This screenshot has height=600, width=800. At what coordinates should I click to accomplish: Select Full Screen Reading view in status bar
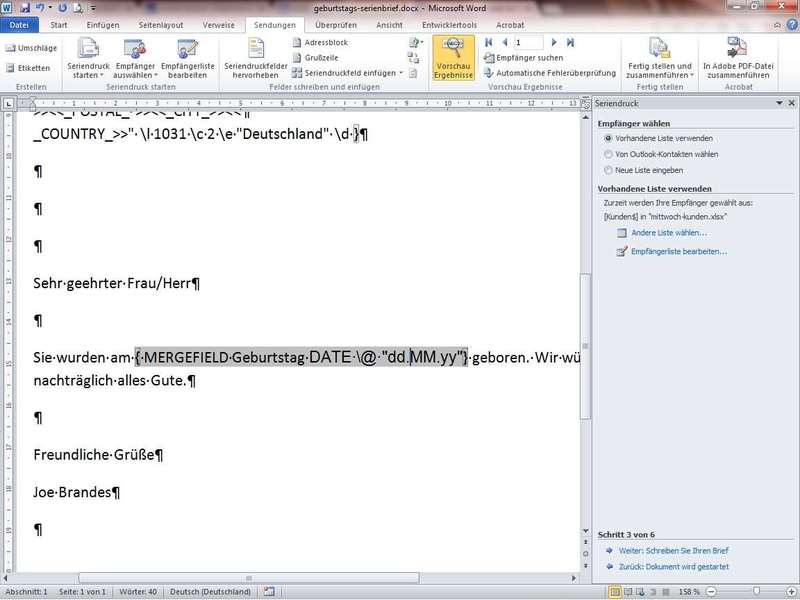point(628,592)
